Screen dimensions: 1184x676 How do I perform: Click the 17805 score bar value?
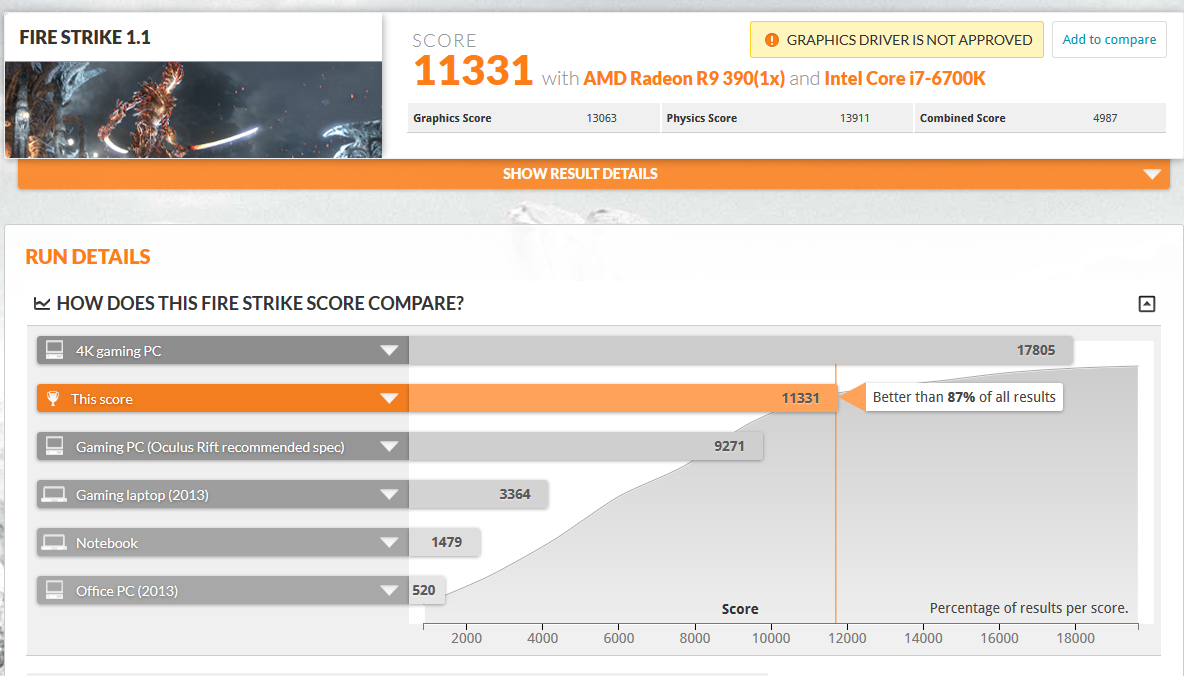pyautogui.click(x=1035, y=350)
